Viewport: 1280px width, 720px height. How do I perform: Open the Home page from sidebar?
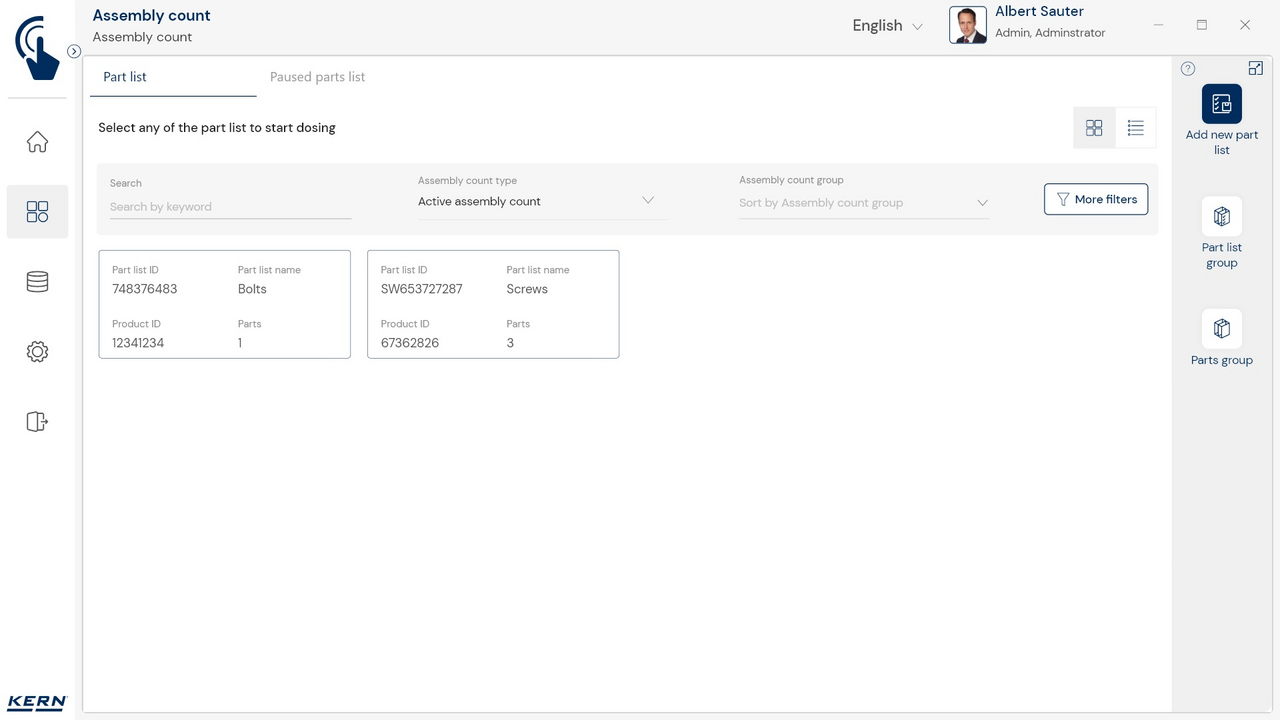click(x=37, y=142)
